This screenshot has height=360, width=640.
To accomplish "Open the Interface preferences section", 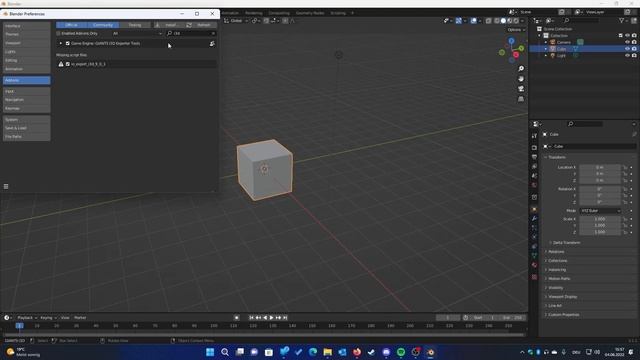I will 27,26.
